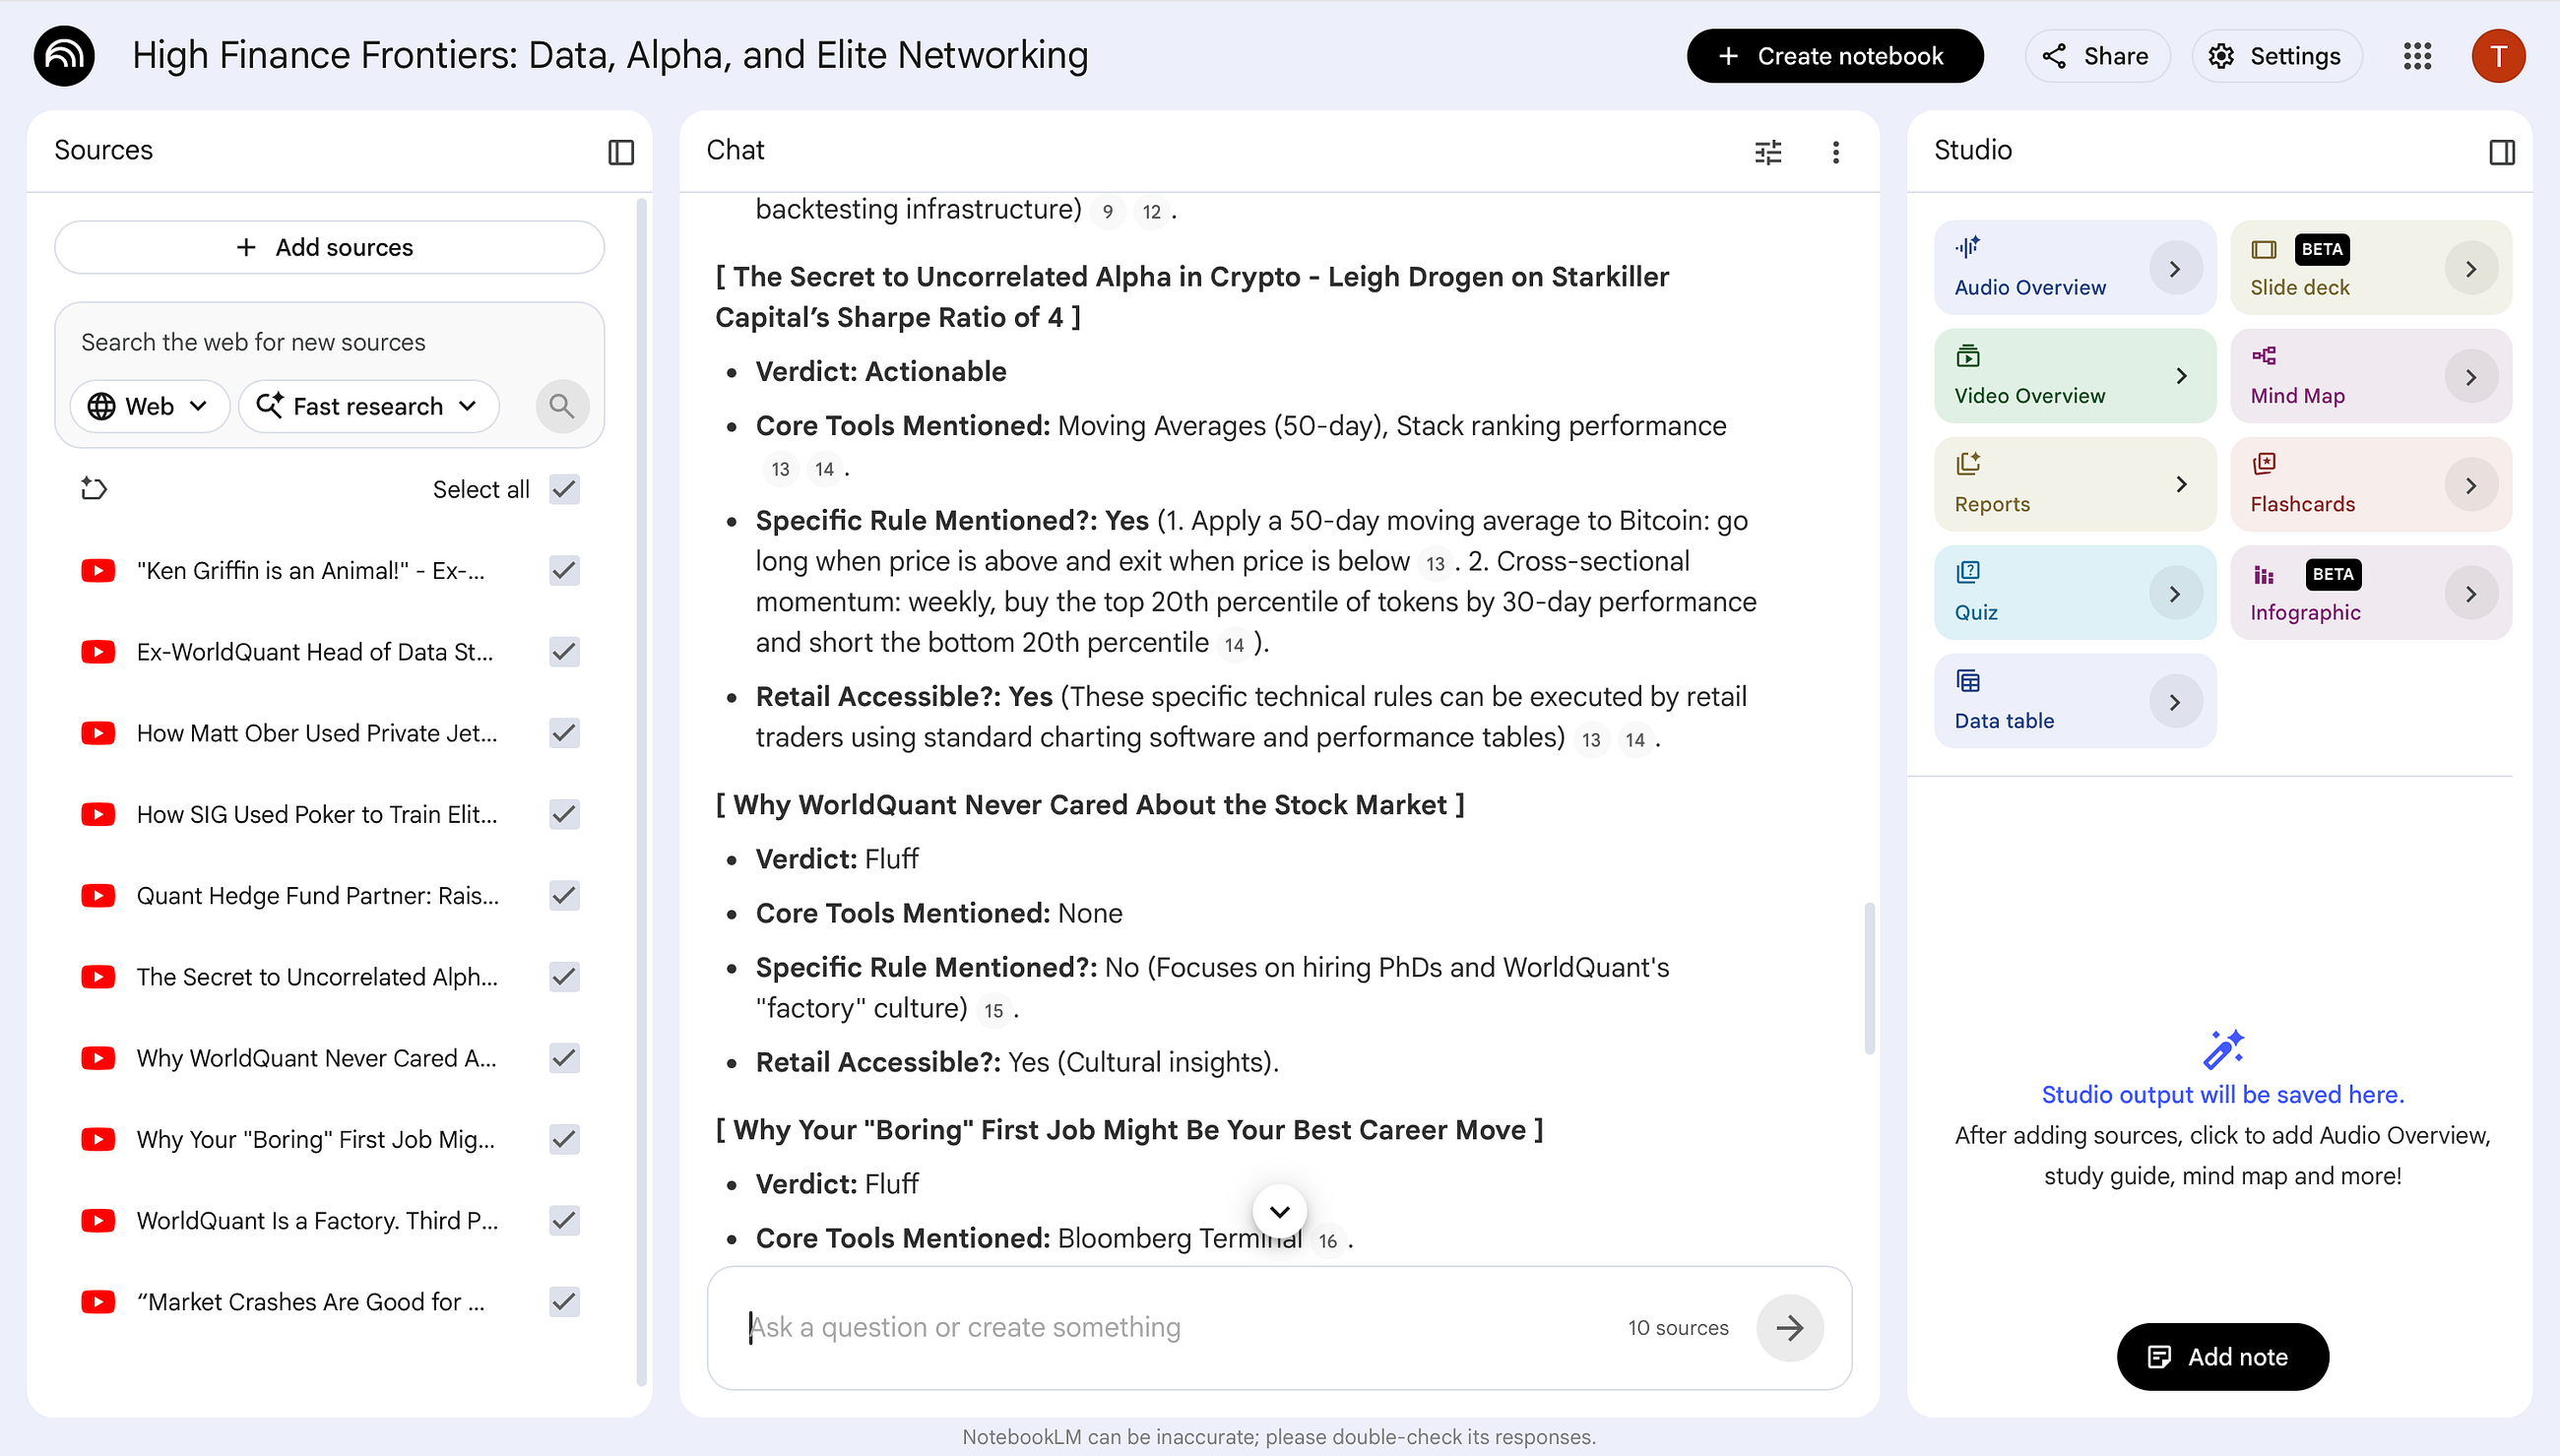Open Google apps grid icon

pyautogui.click(x=2417, y=56)
